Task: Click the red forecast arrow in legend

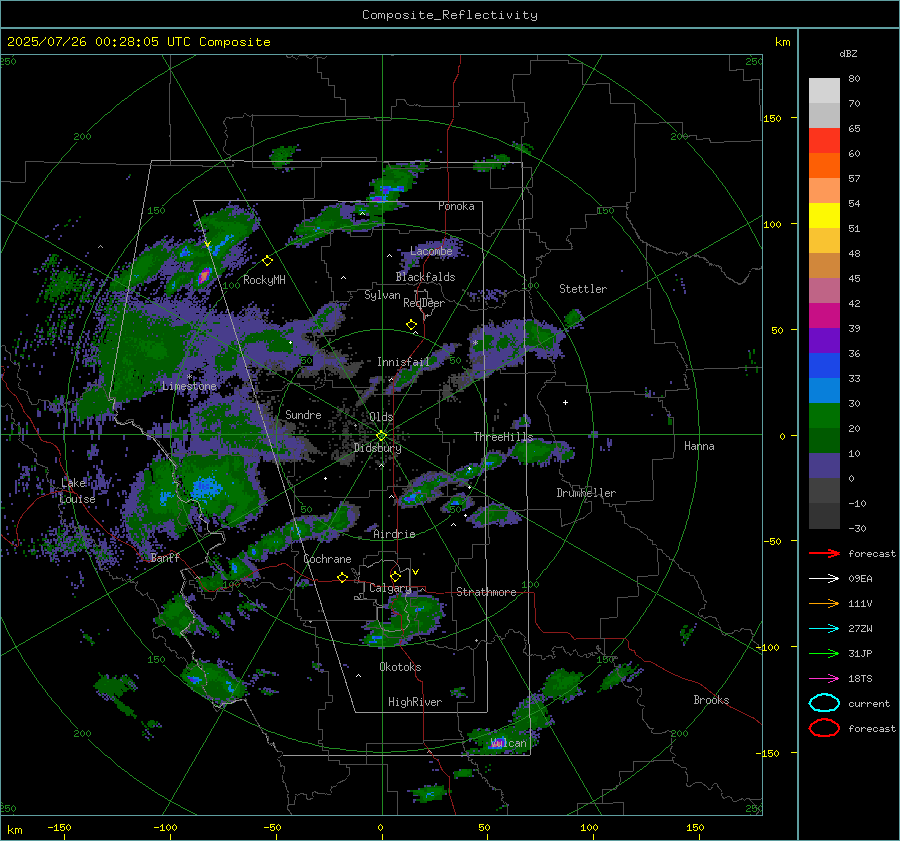Action: click(x=824, y=553)
